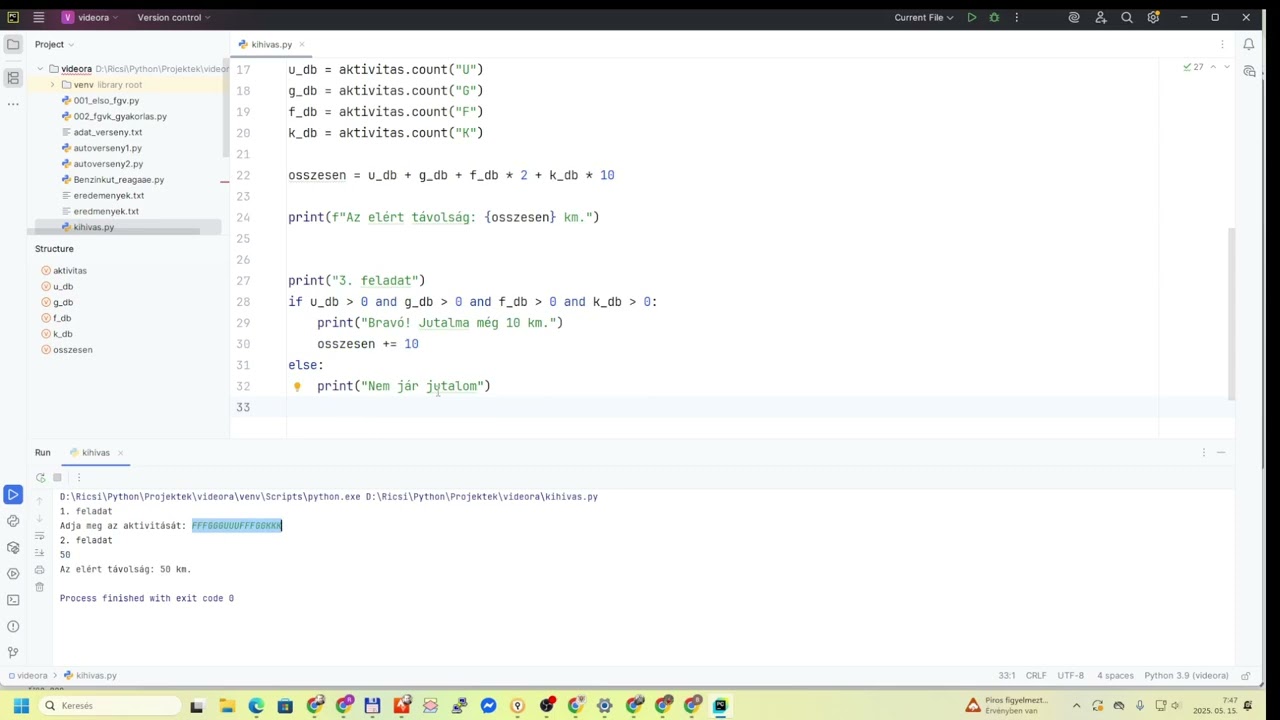
Task: Run the current file with green play button
Action: coord(971,17)
